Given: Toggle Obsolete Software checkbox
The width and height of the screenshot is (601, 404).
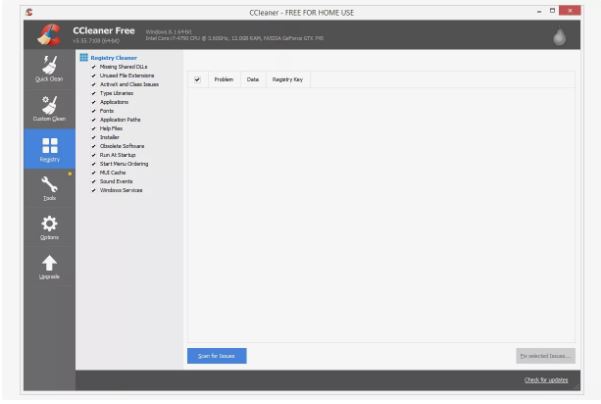Looking at the screenshot, I should (94, 146).
